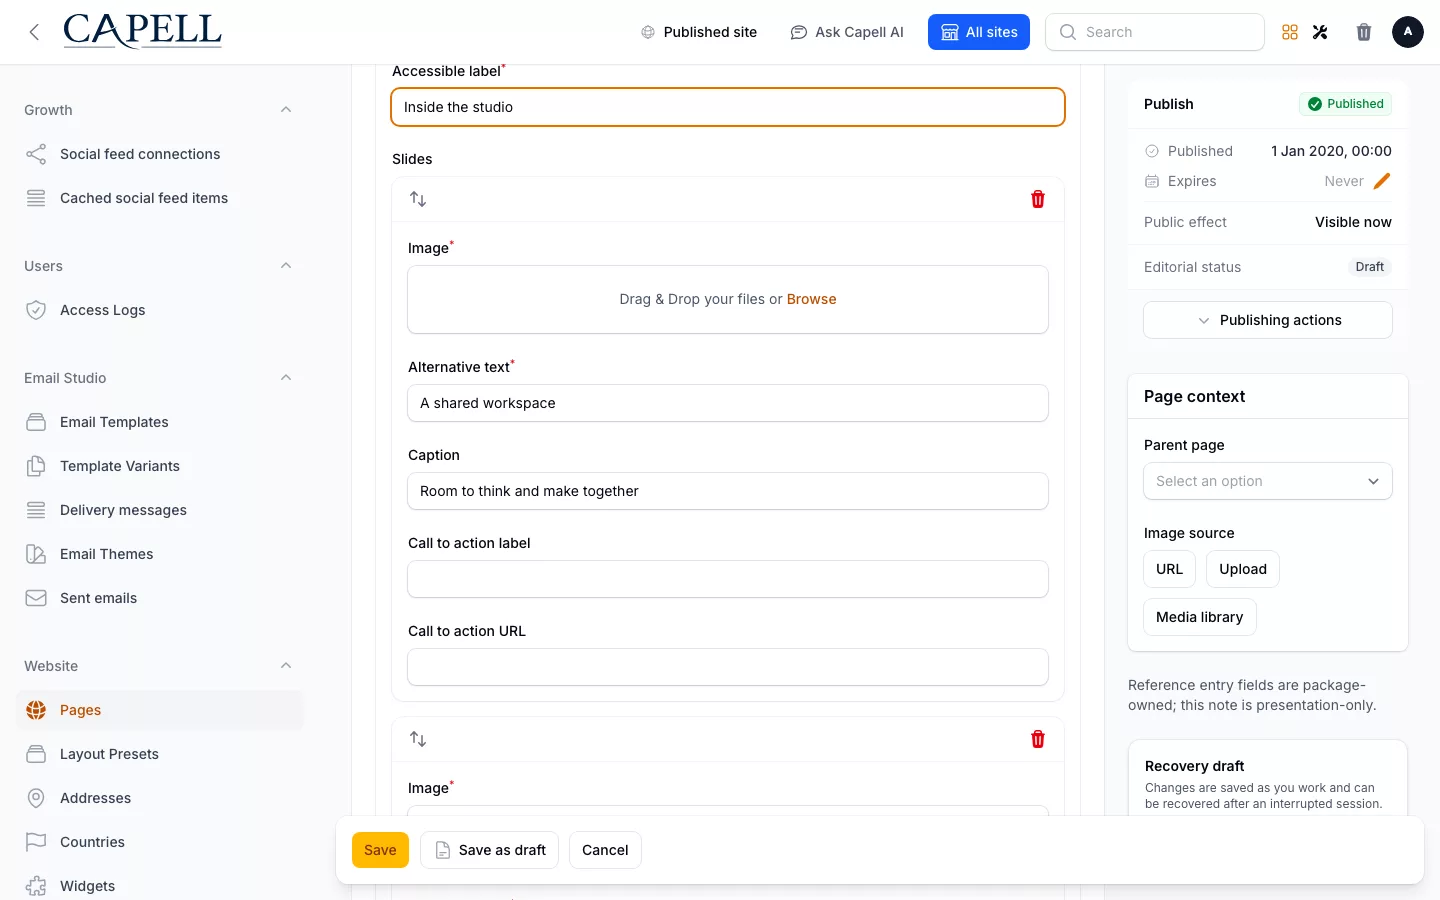Choose URL image source
The image size is (1440, 900).
click(1169, 569)
